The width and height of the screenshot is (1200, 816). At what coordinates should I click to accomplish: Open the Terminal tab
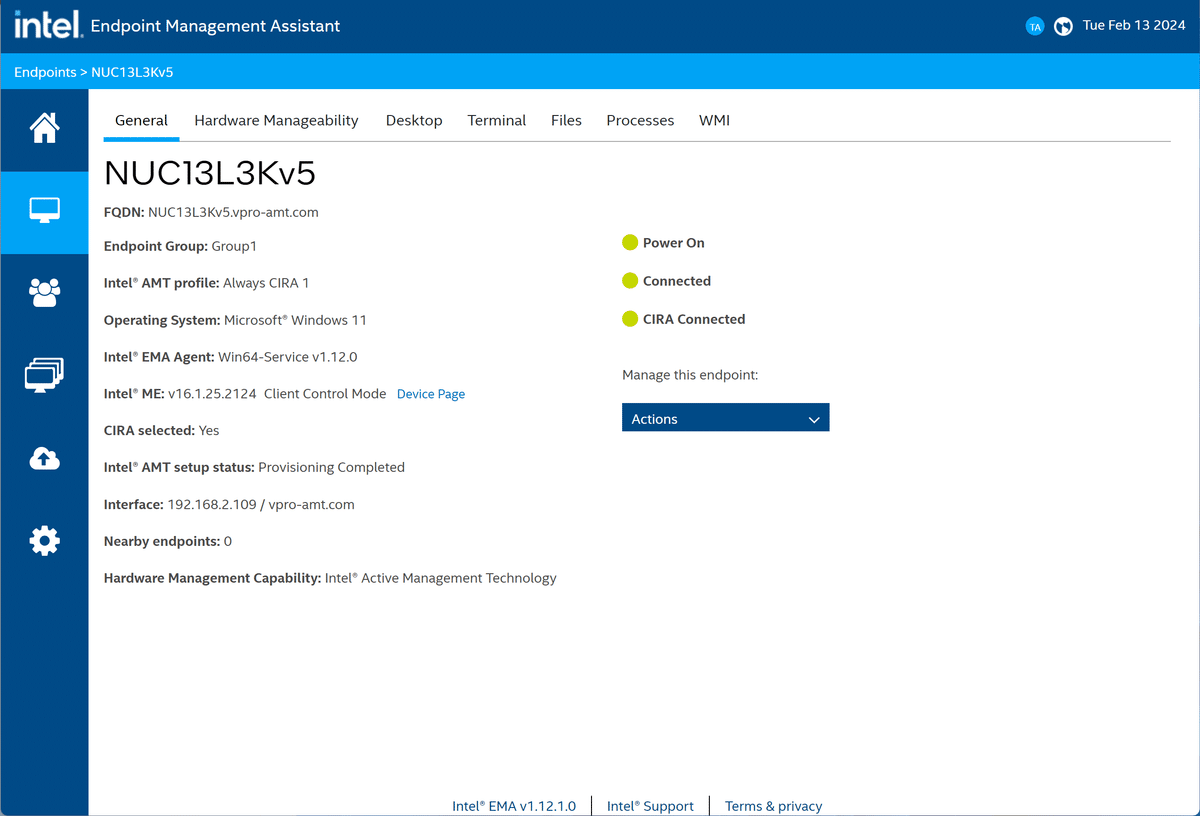coord(497,120)
